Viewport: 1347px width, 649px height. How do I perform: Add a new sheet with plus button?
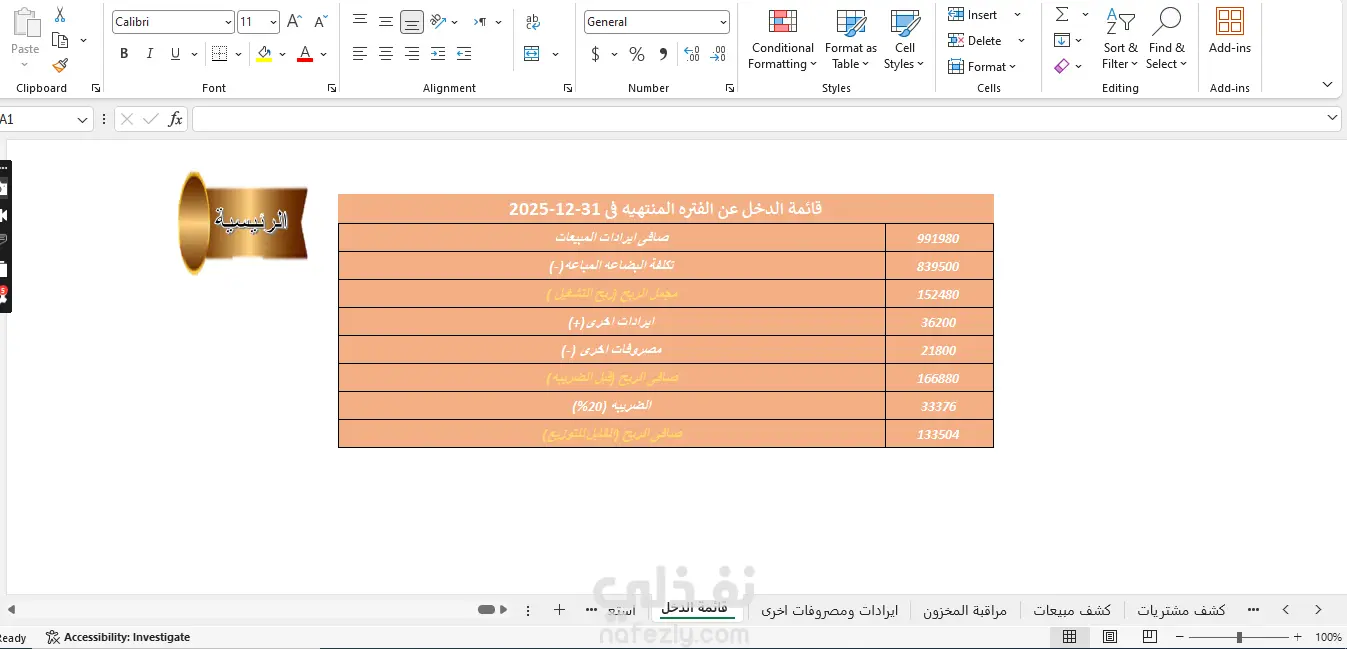(559, 609)
